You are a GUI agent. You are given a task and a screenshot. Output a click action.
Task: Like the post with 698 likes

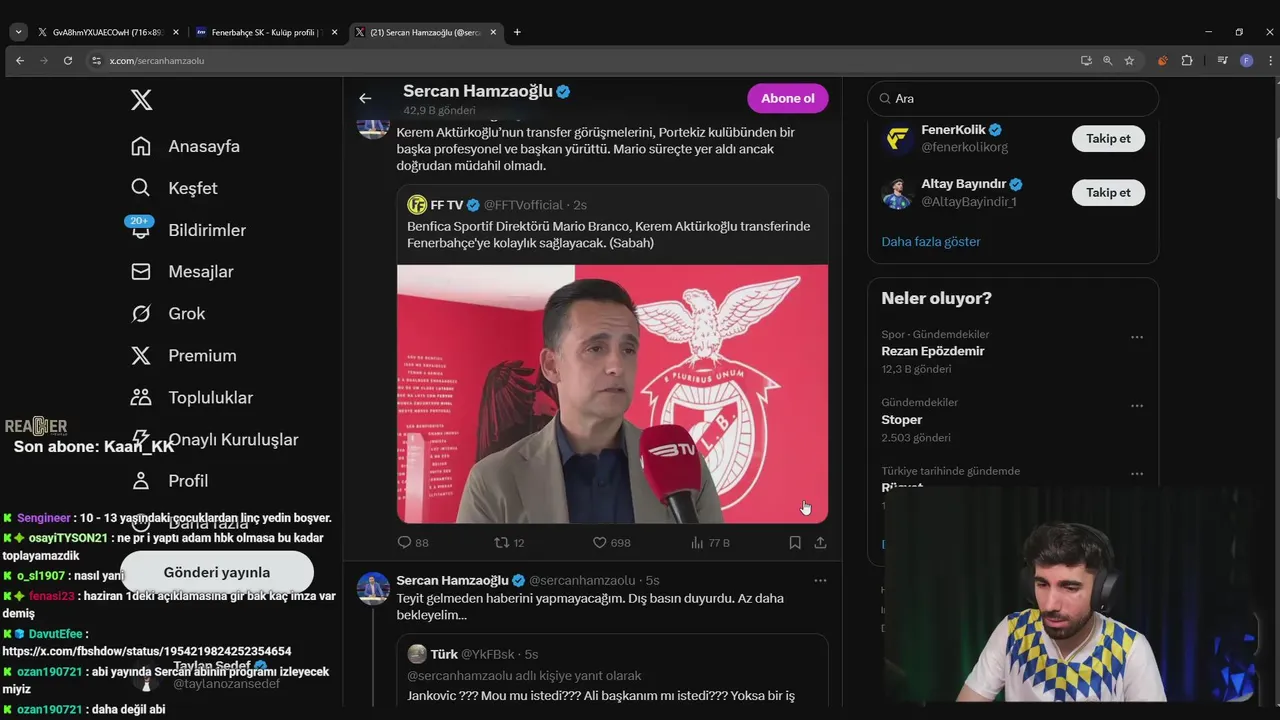pyautogui.click(x=611, y=543)
